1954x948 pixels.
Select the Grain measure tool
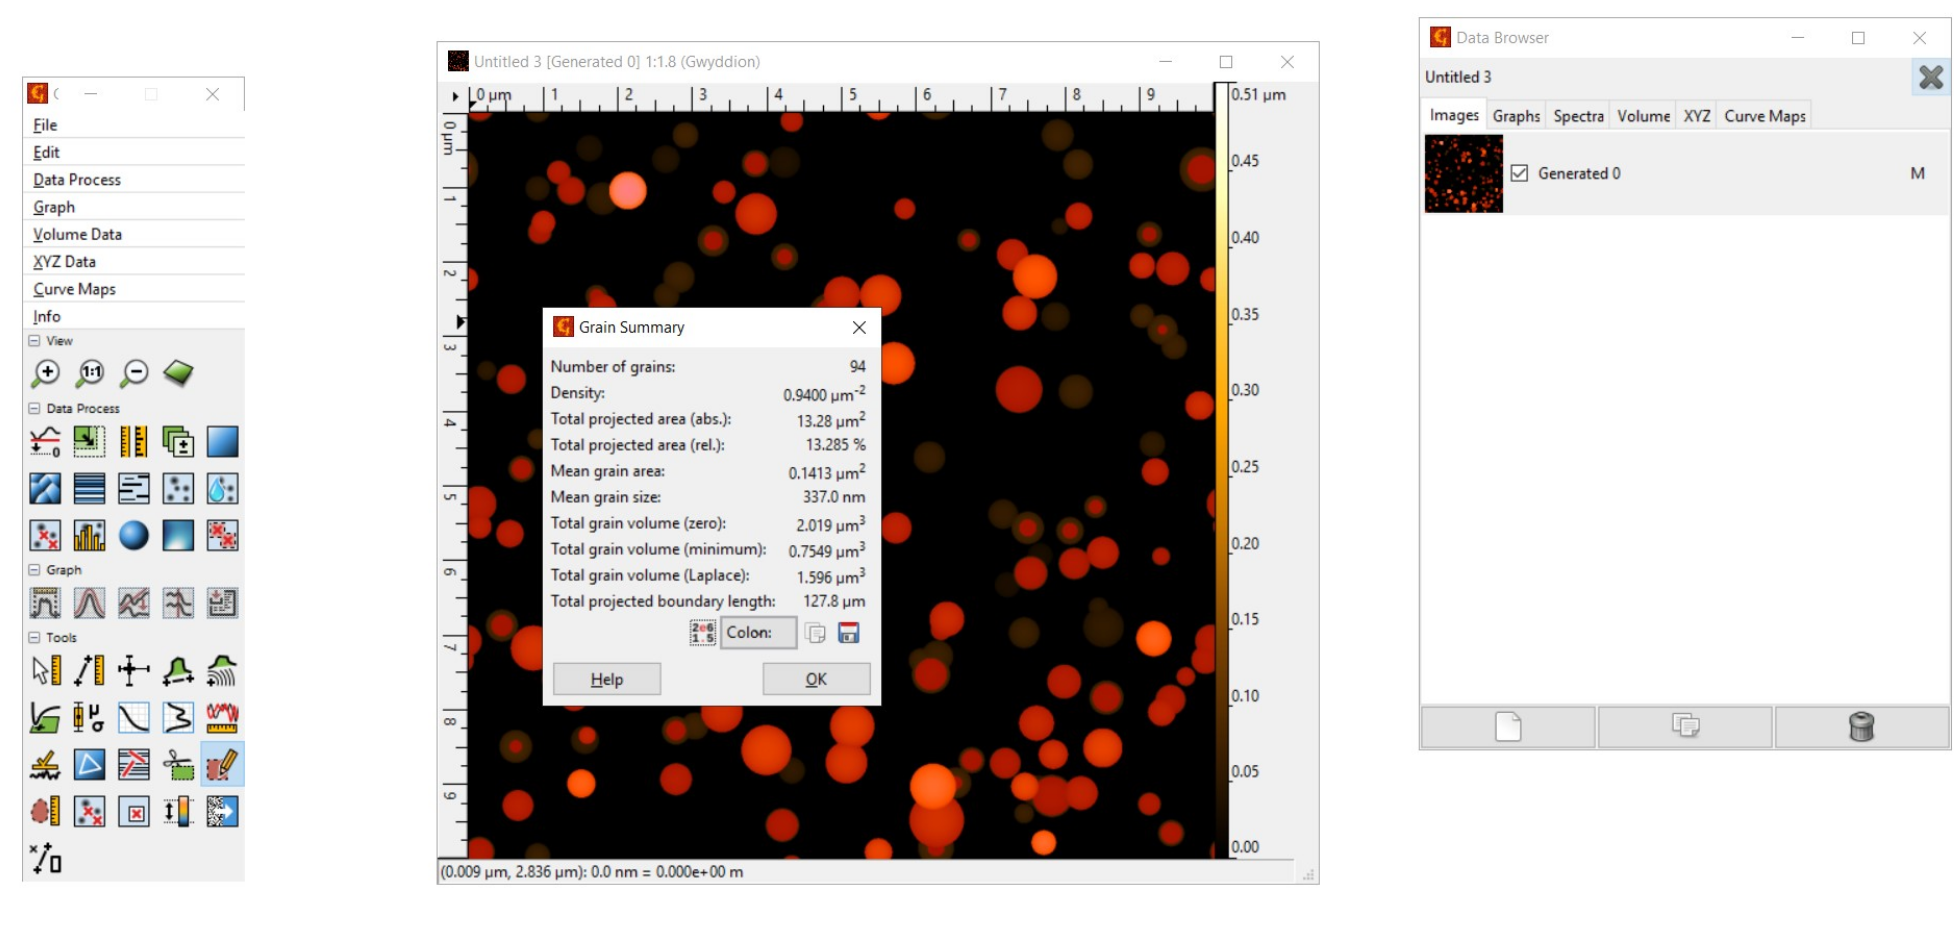(x=46, y=811)
